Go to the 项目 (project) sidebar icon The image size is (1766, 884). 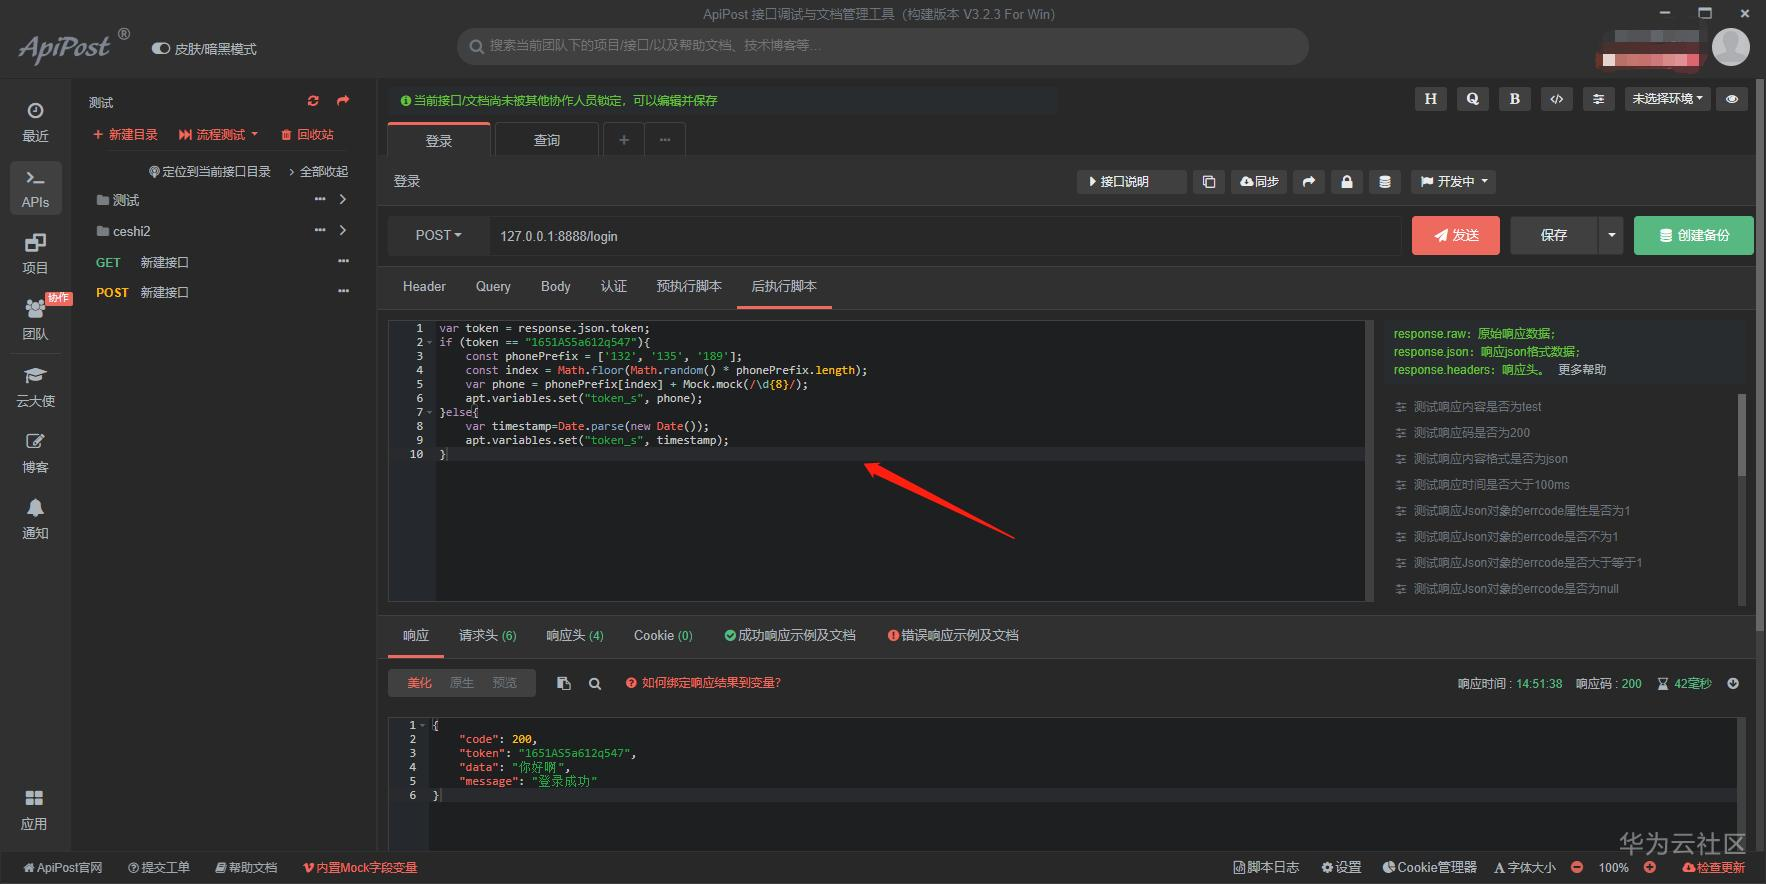click(x=35, y=254)
